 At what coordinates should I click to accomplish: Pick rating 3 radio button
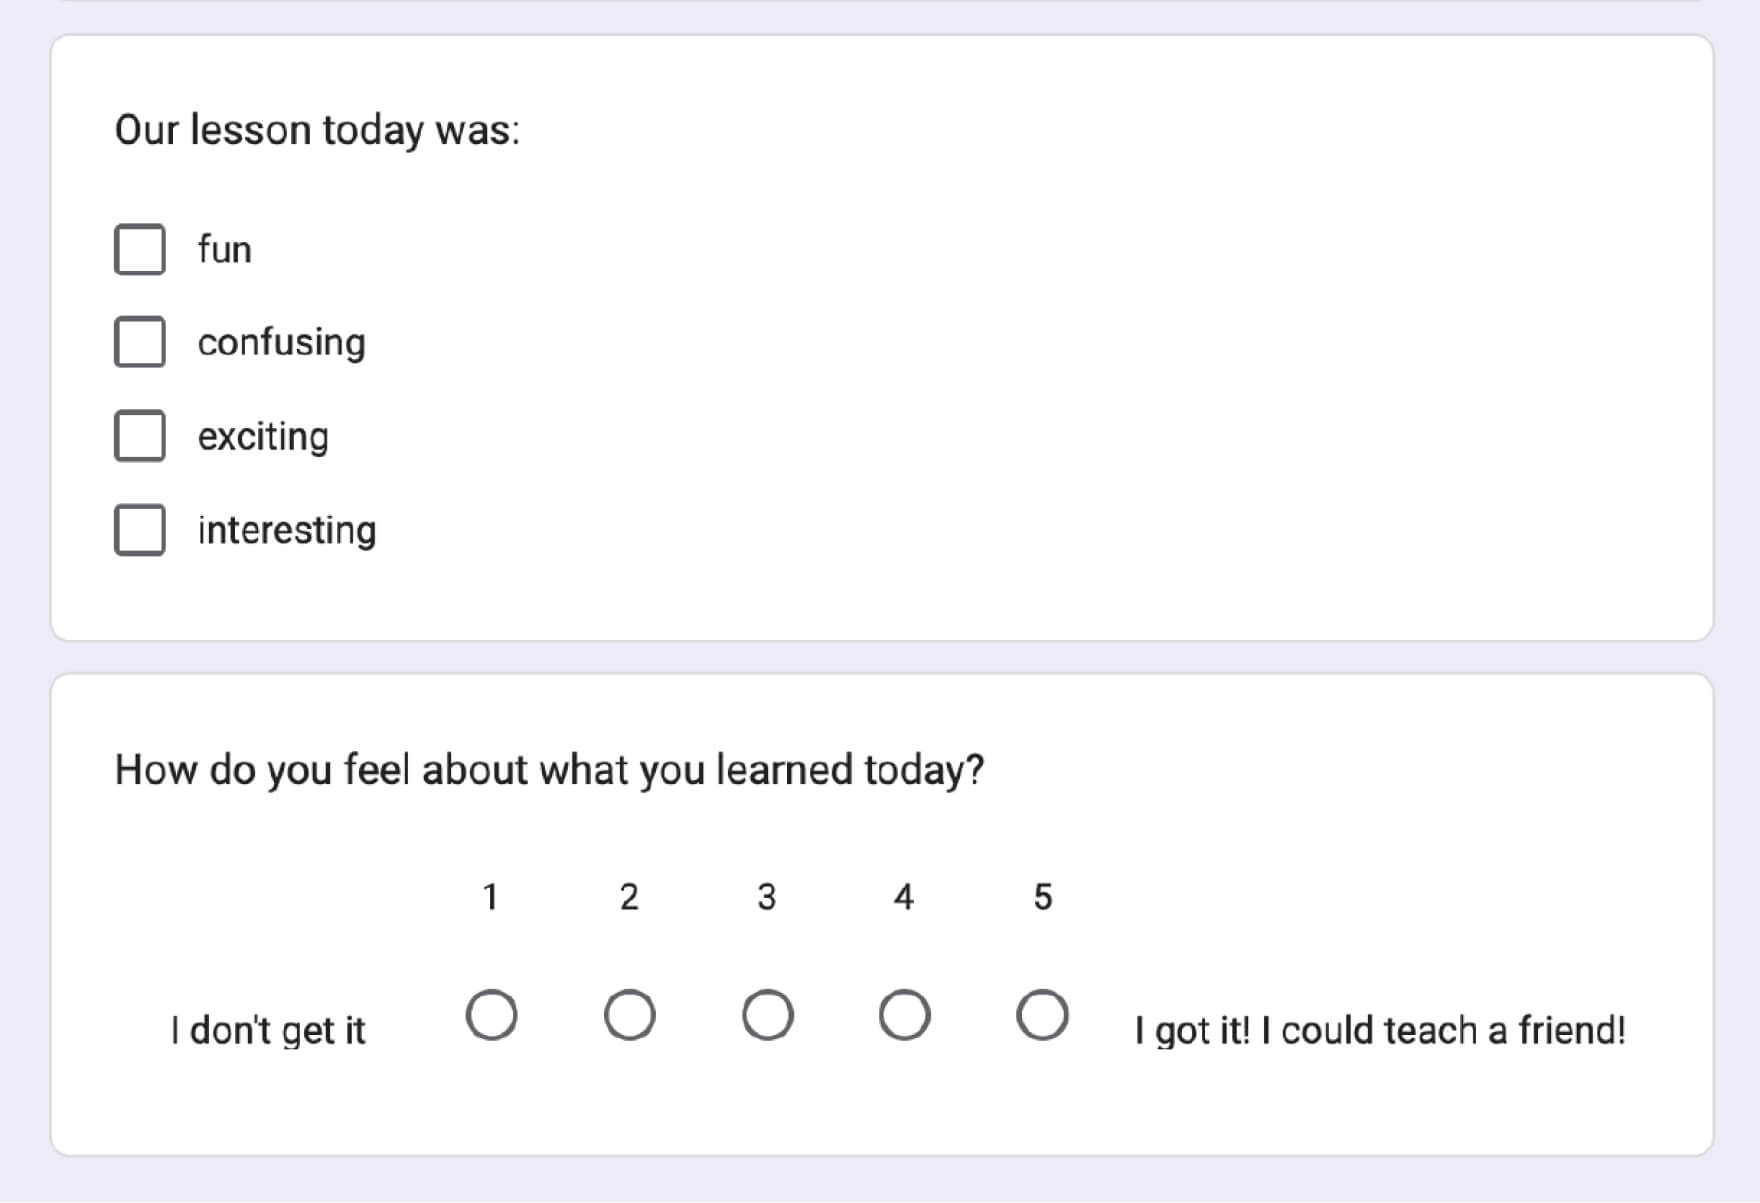(x=767, y=1016)
